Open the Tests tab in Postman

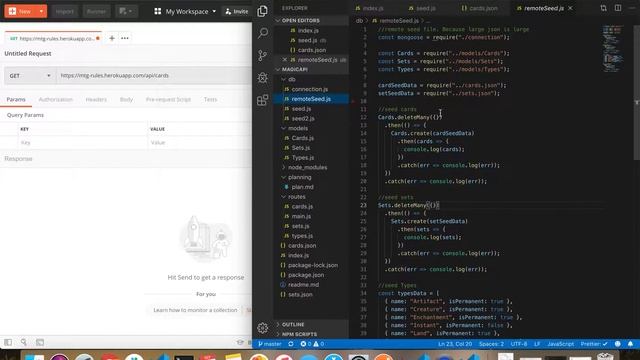(210, 100)
